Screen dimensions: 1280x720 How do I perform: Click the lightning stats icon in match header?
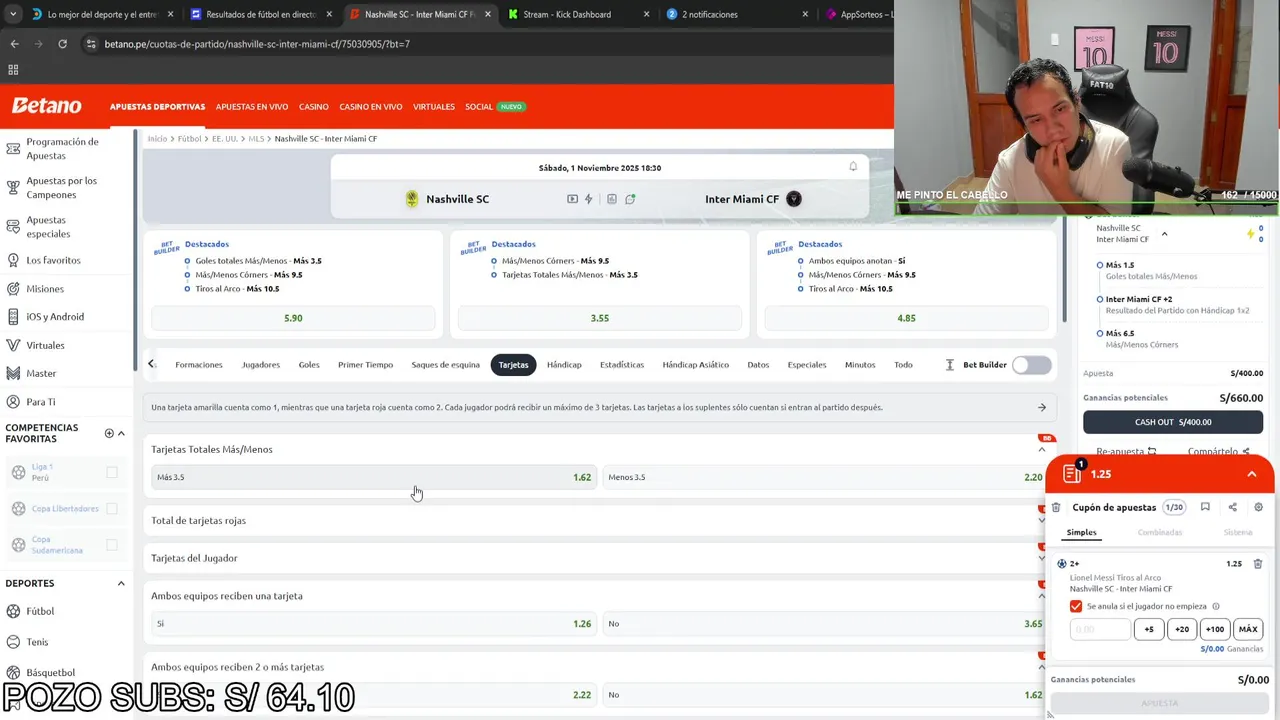tap(588, 199)
